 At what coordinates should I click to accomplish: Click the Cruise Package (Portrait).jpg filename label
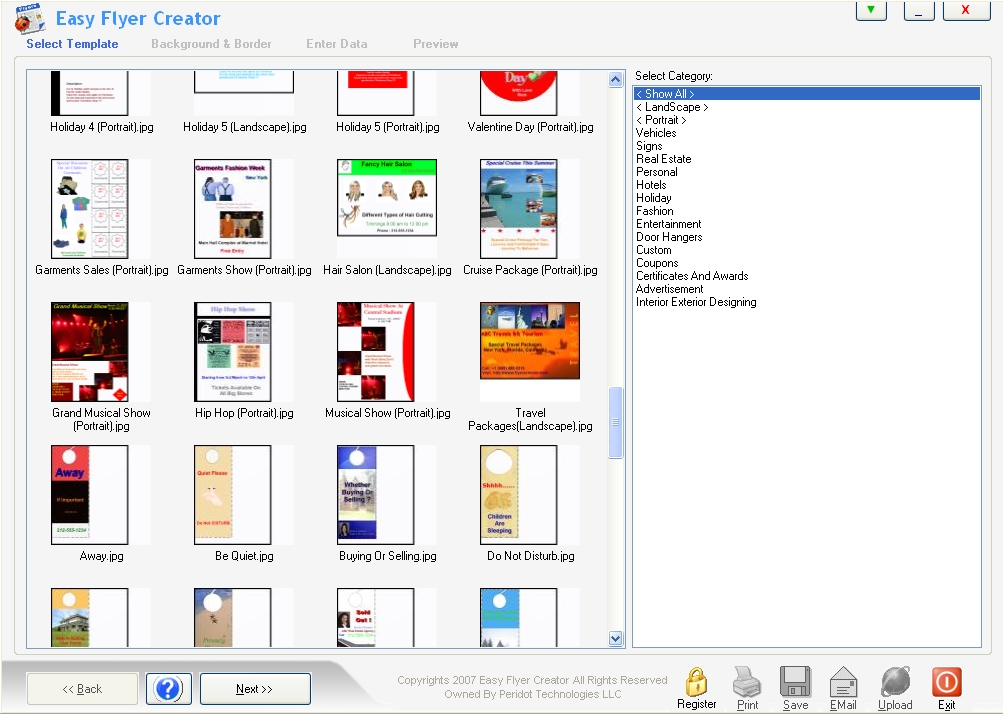[x=530, y=270]
